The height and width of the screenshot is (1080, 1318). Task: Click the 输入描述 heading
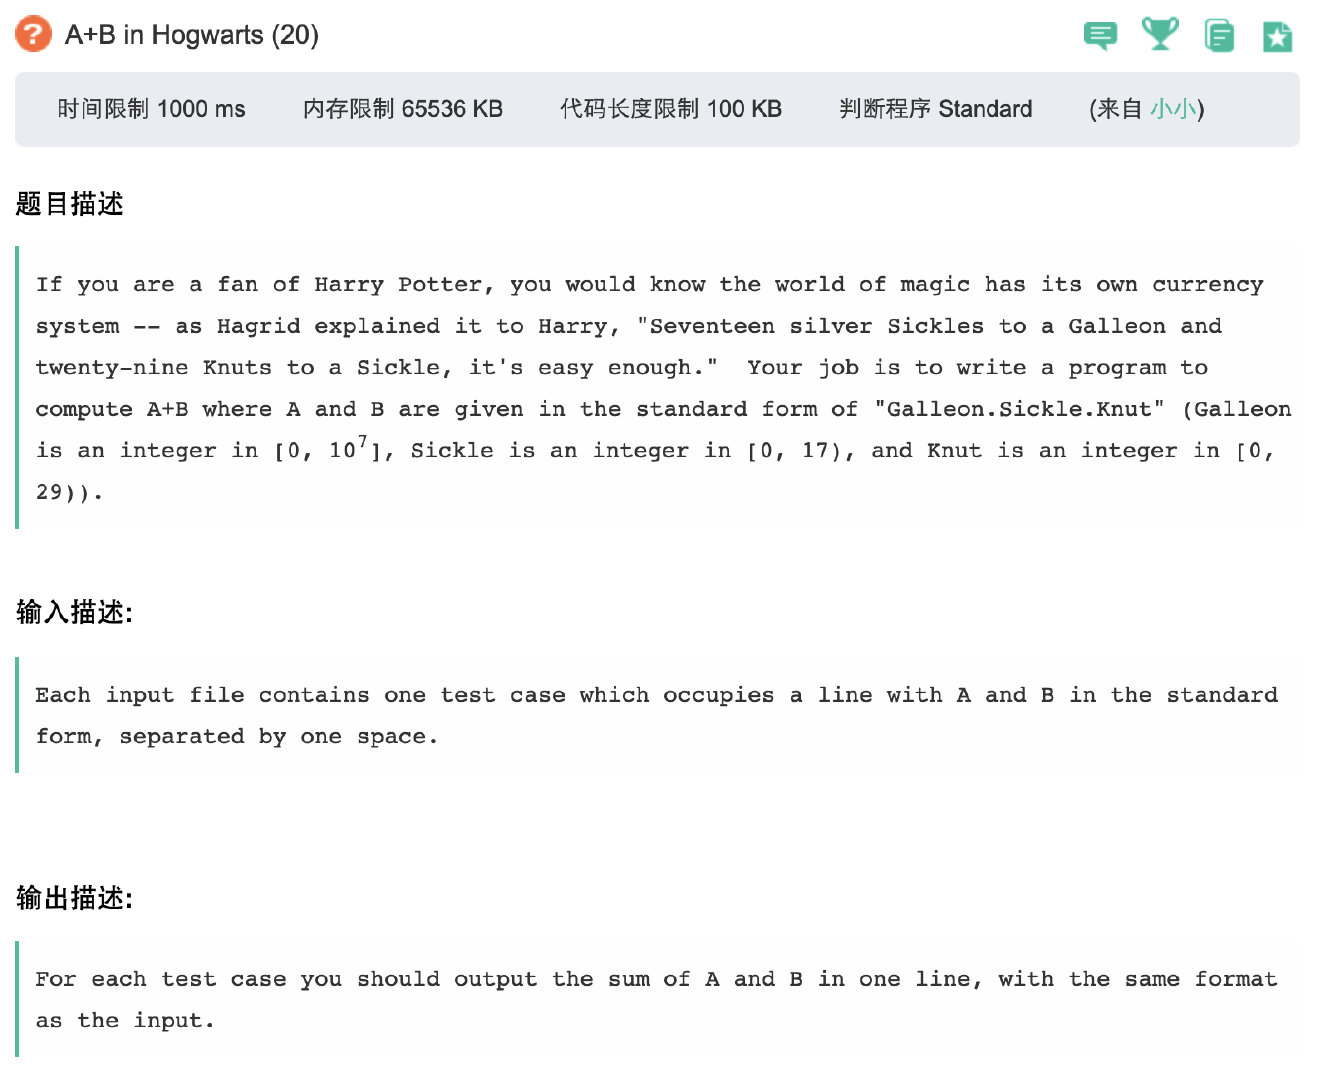click(75, 612)
